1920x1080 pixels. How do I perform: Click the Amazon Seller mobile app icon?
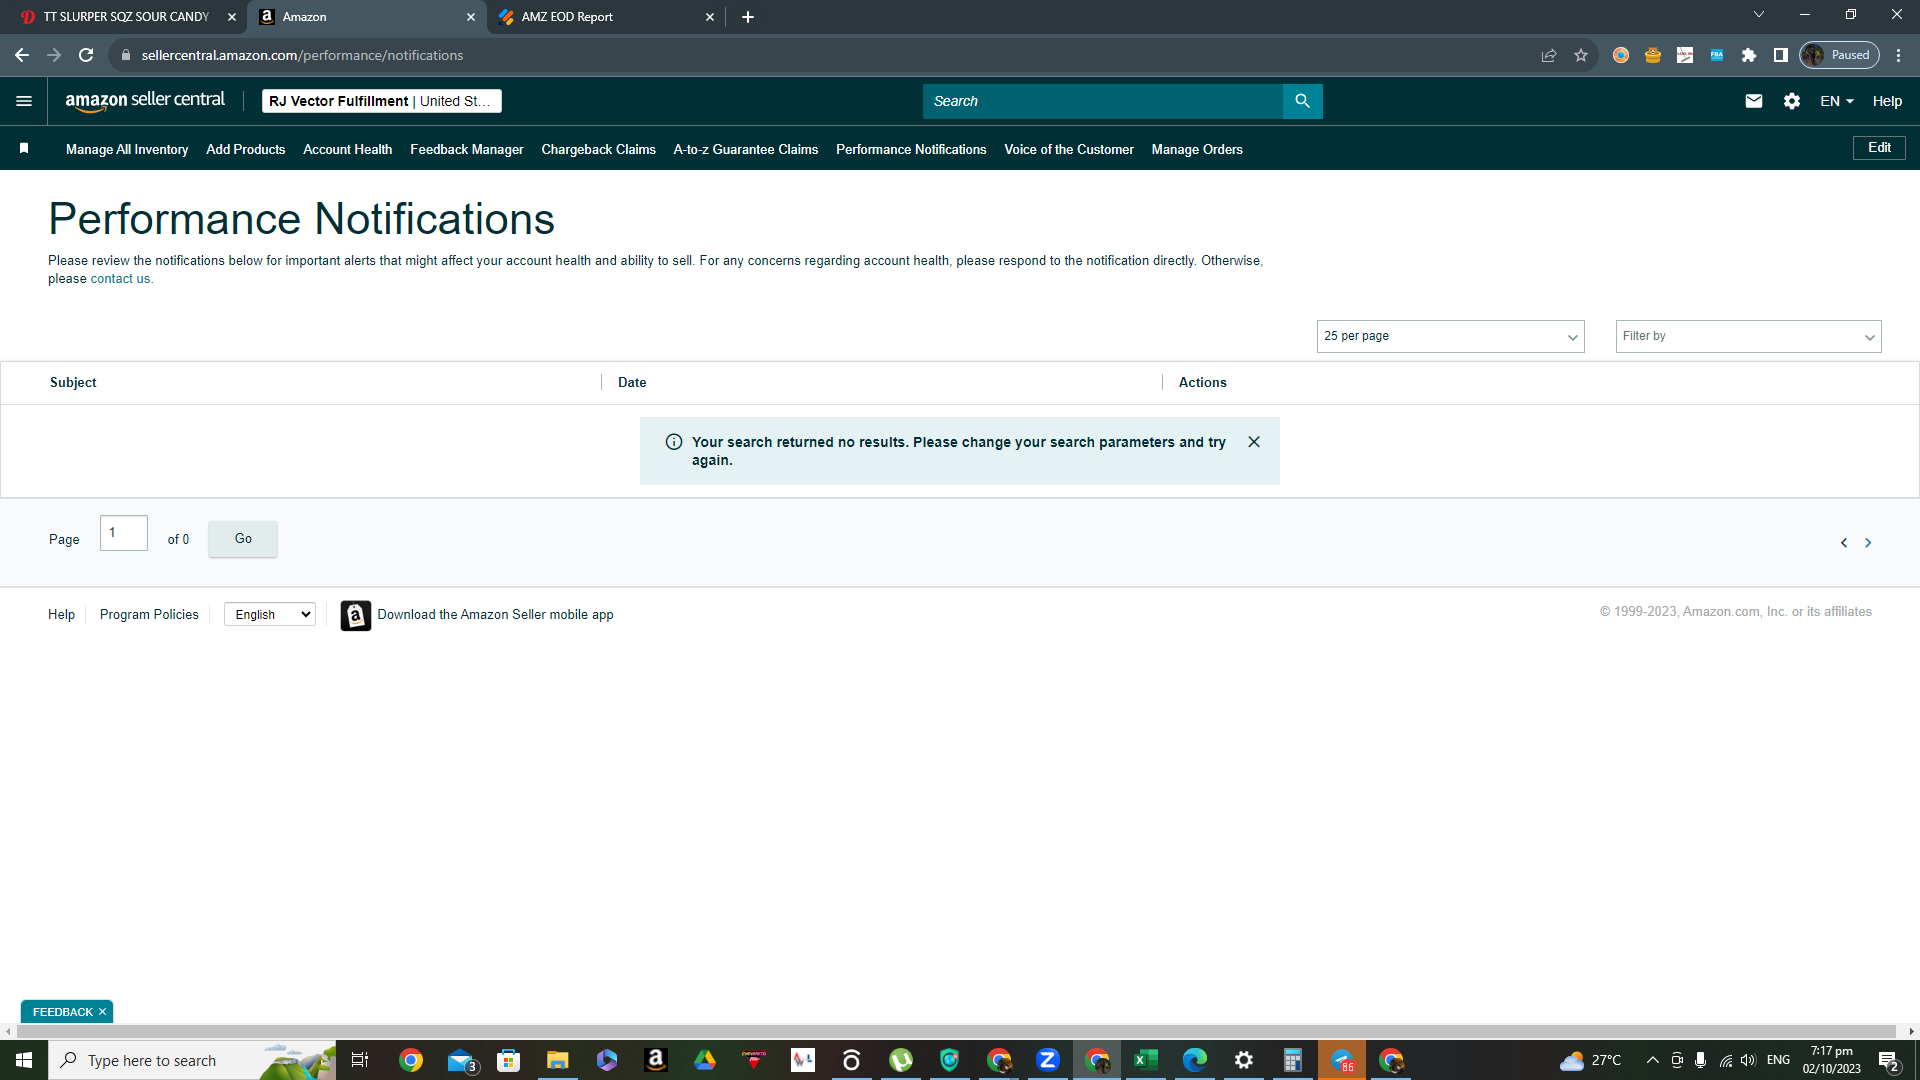point(355,615)
